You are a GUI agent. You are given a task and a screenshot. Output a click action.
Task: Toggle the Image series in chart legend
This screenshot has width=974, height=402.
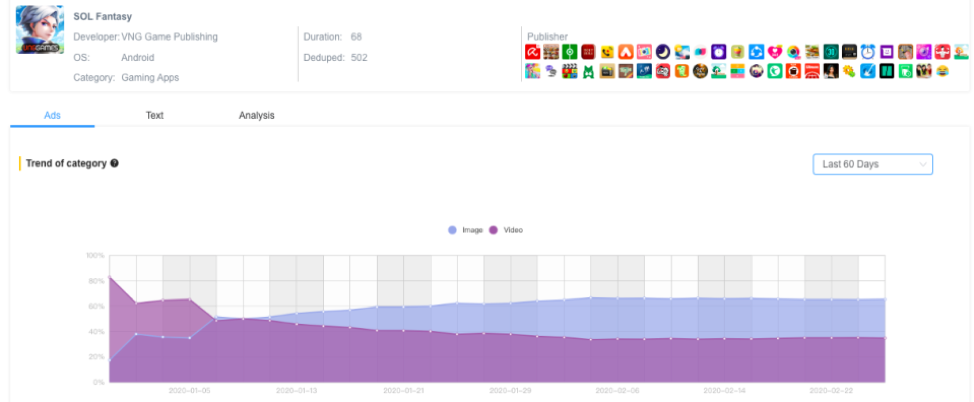[465, 230]
